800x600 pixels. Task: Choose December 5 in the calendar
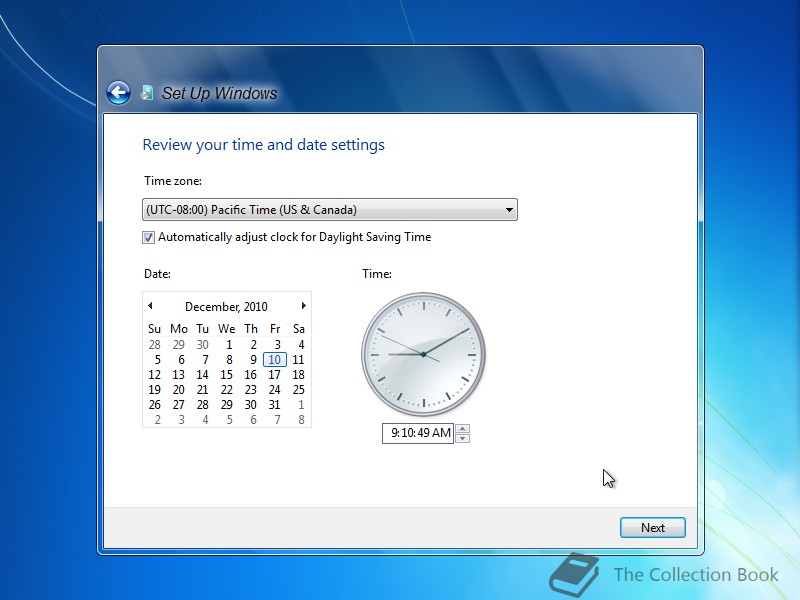[157, 360]
